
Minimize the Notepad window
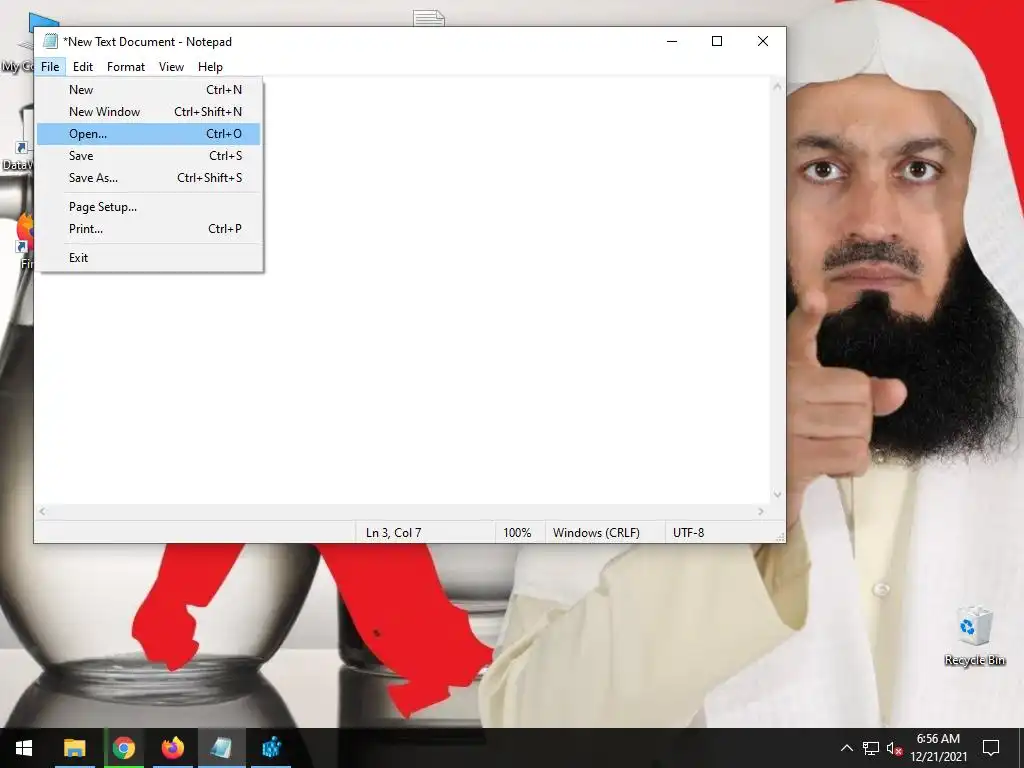(672, 41)
